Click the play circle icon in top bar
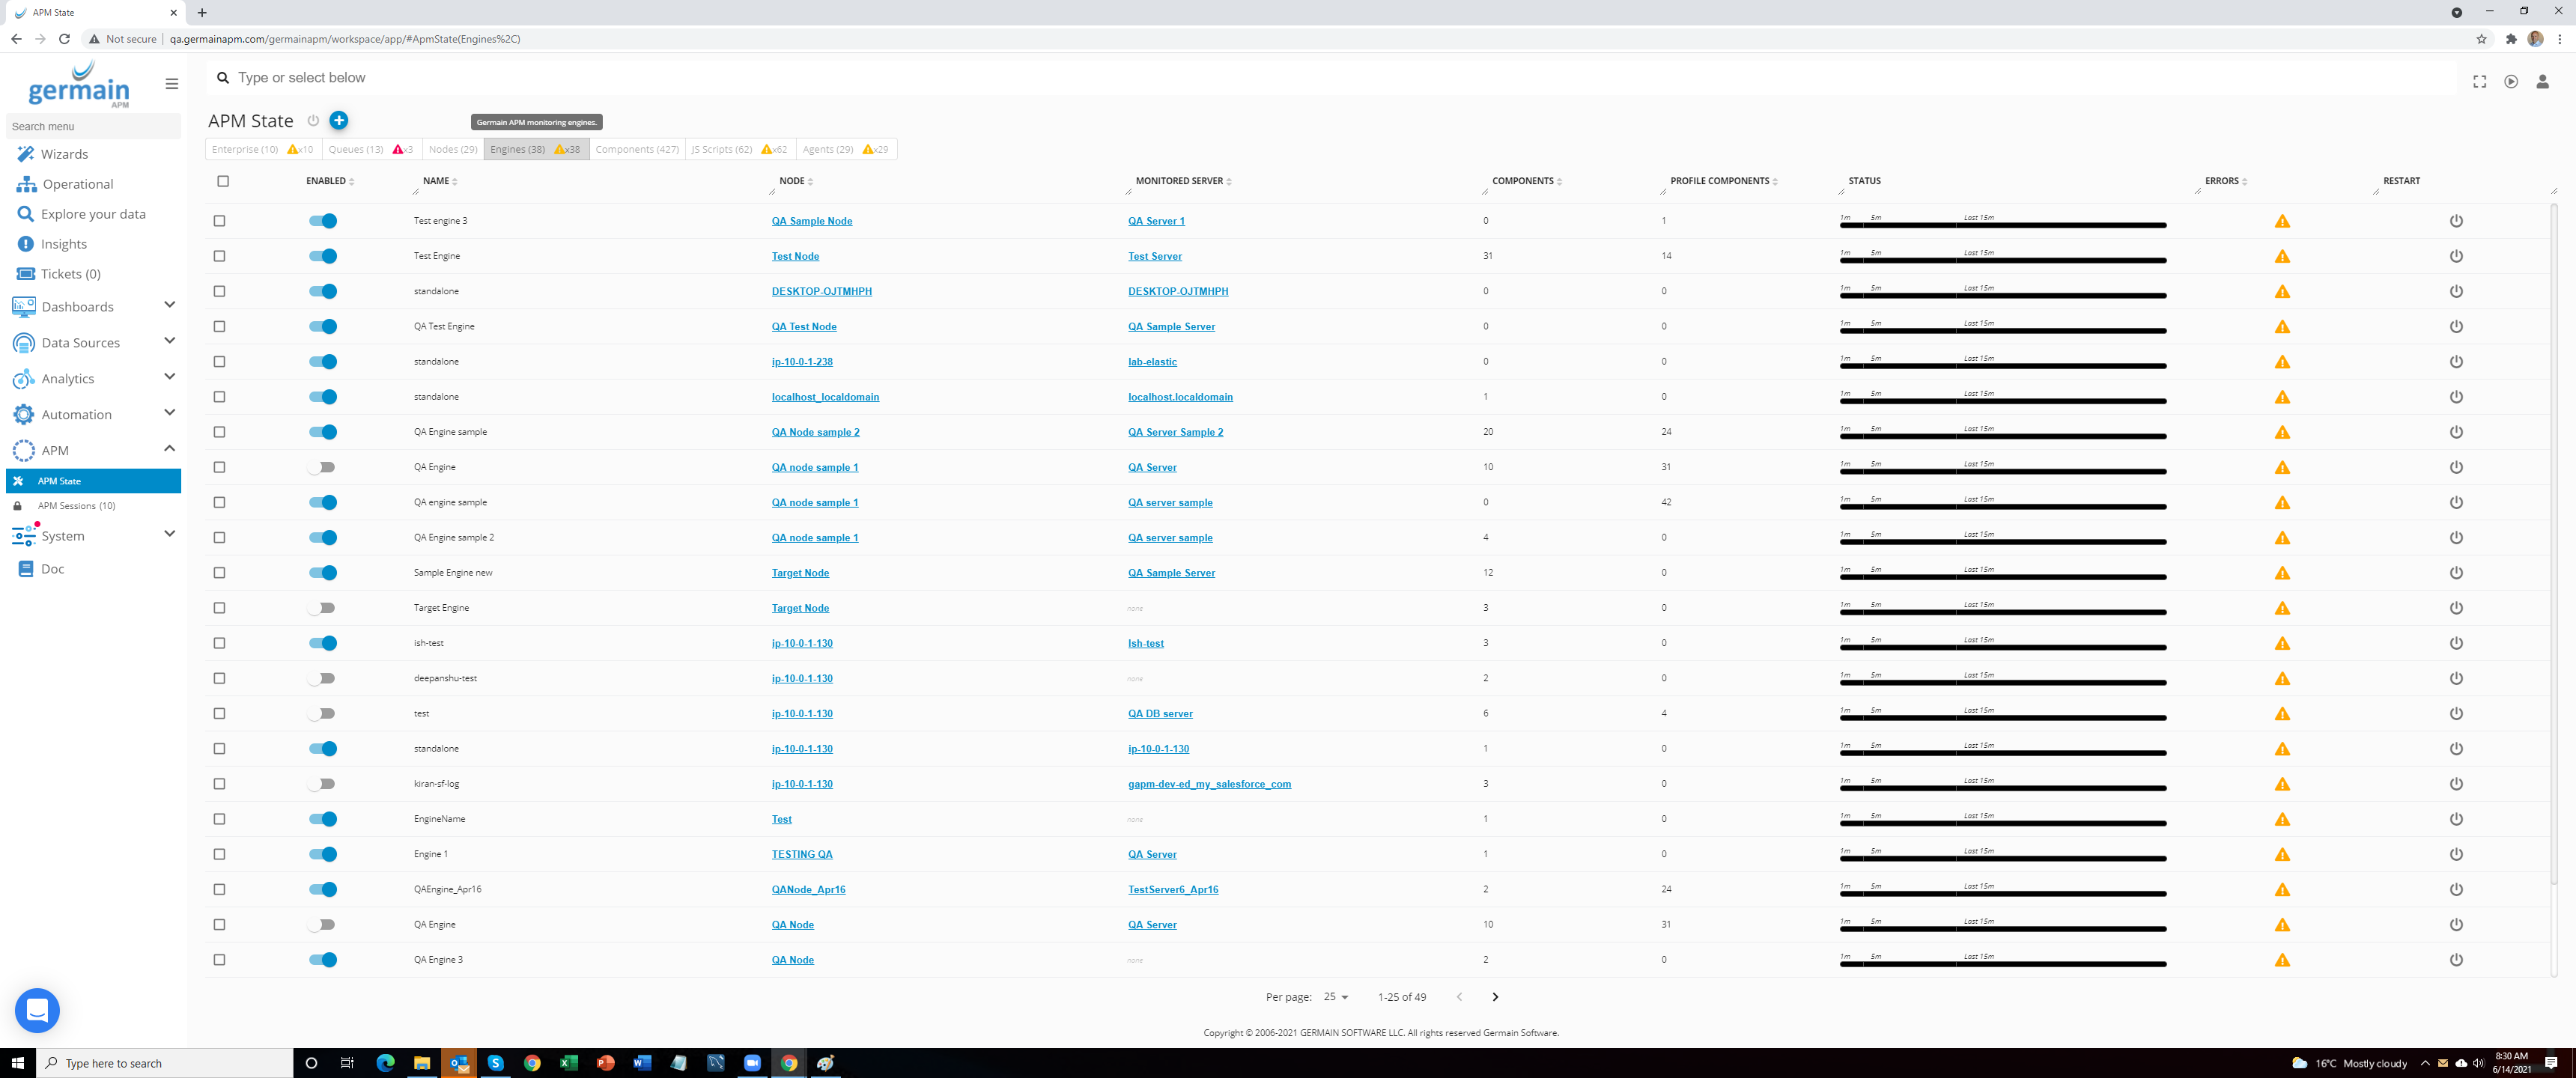 click(2510, 82)
